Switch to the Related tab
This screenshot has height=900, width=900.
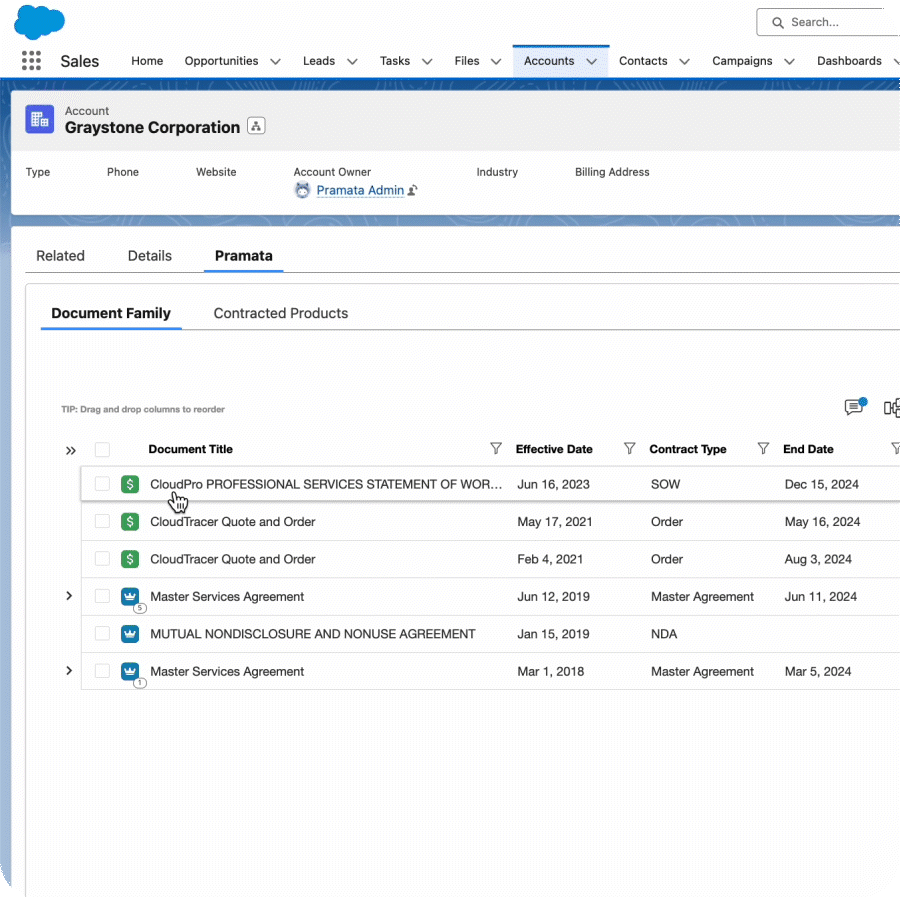pyautogui.click(x=60, y=255)
